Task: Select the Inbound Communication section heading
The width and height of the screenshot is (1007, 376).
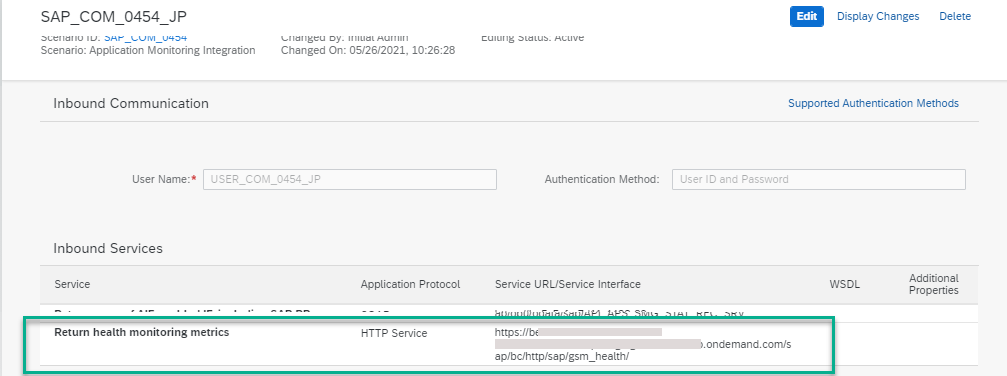Action: (x=131, y=103)
